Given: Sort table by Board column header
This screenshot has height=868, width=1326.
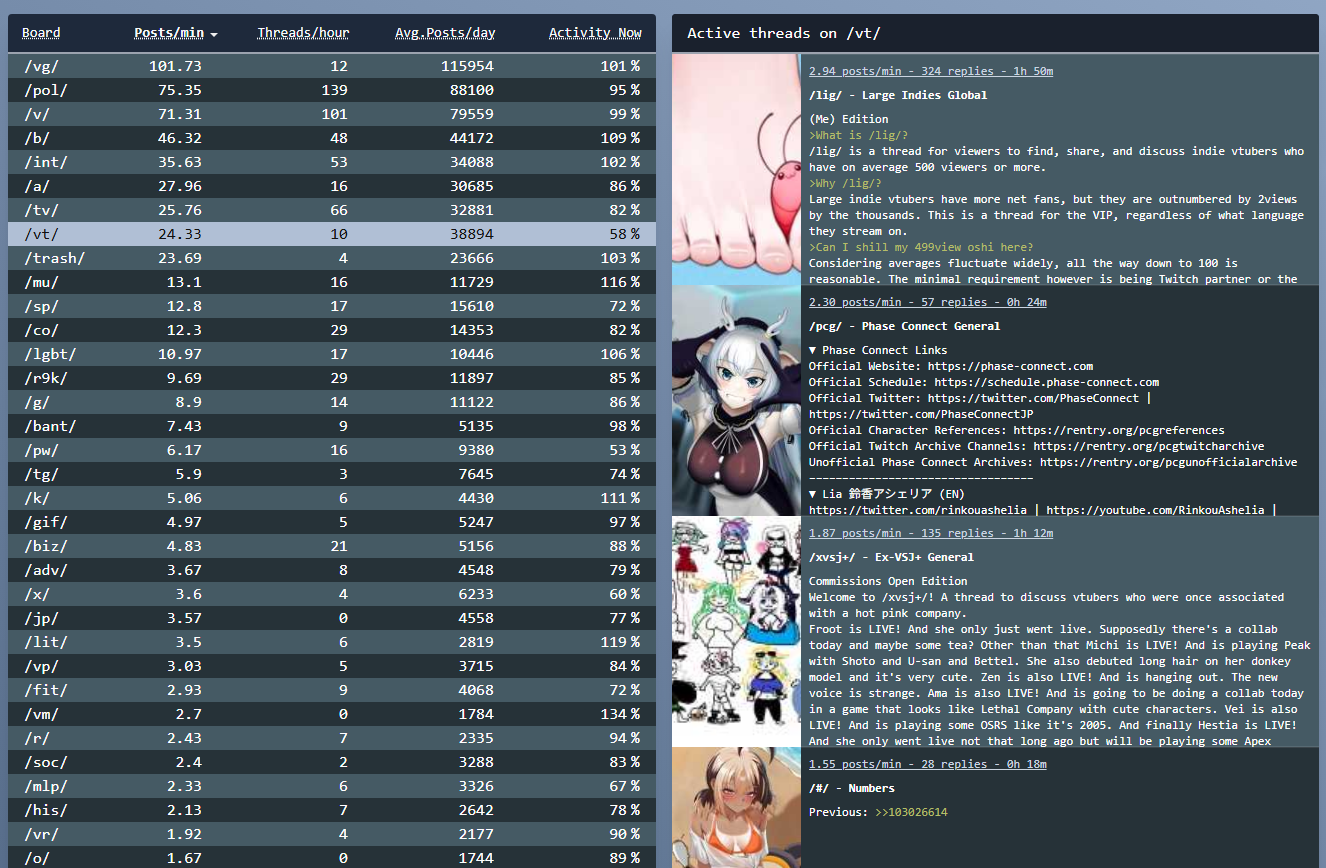Looking at the screenshot, I should tap(41, 33).
